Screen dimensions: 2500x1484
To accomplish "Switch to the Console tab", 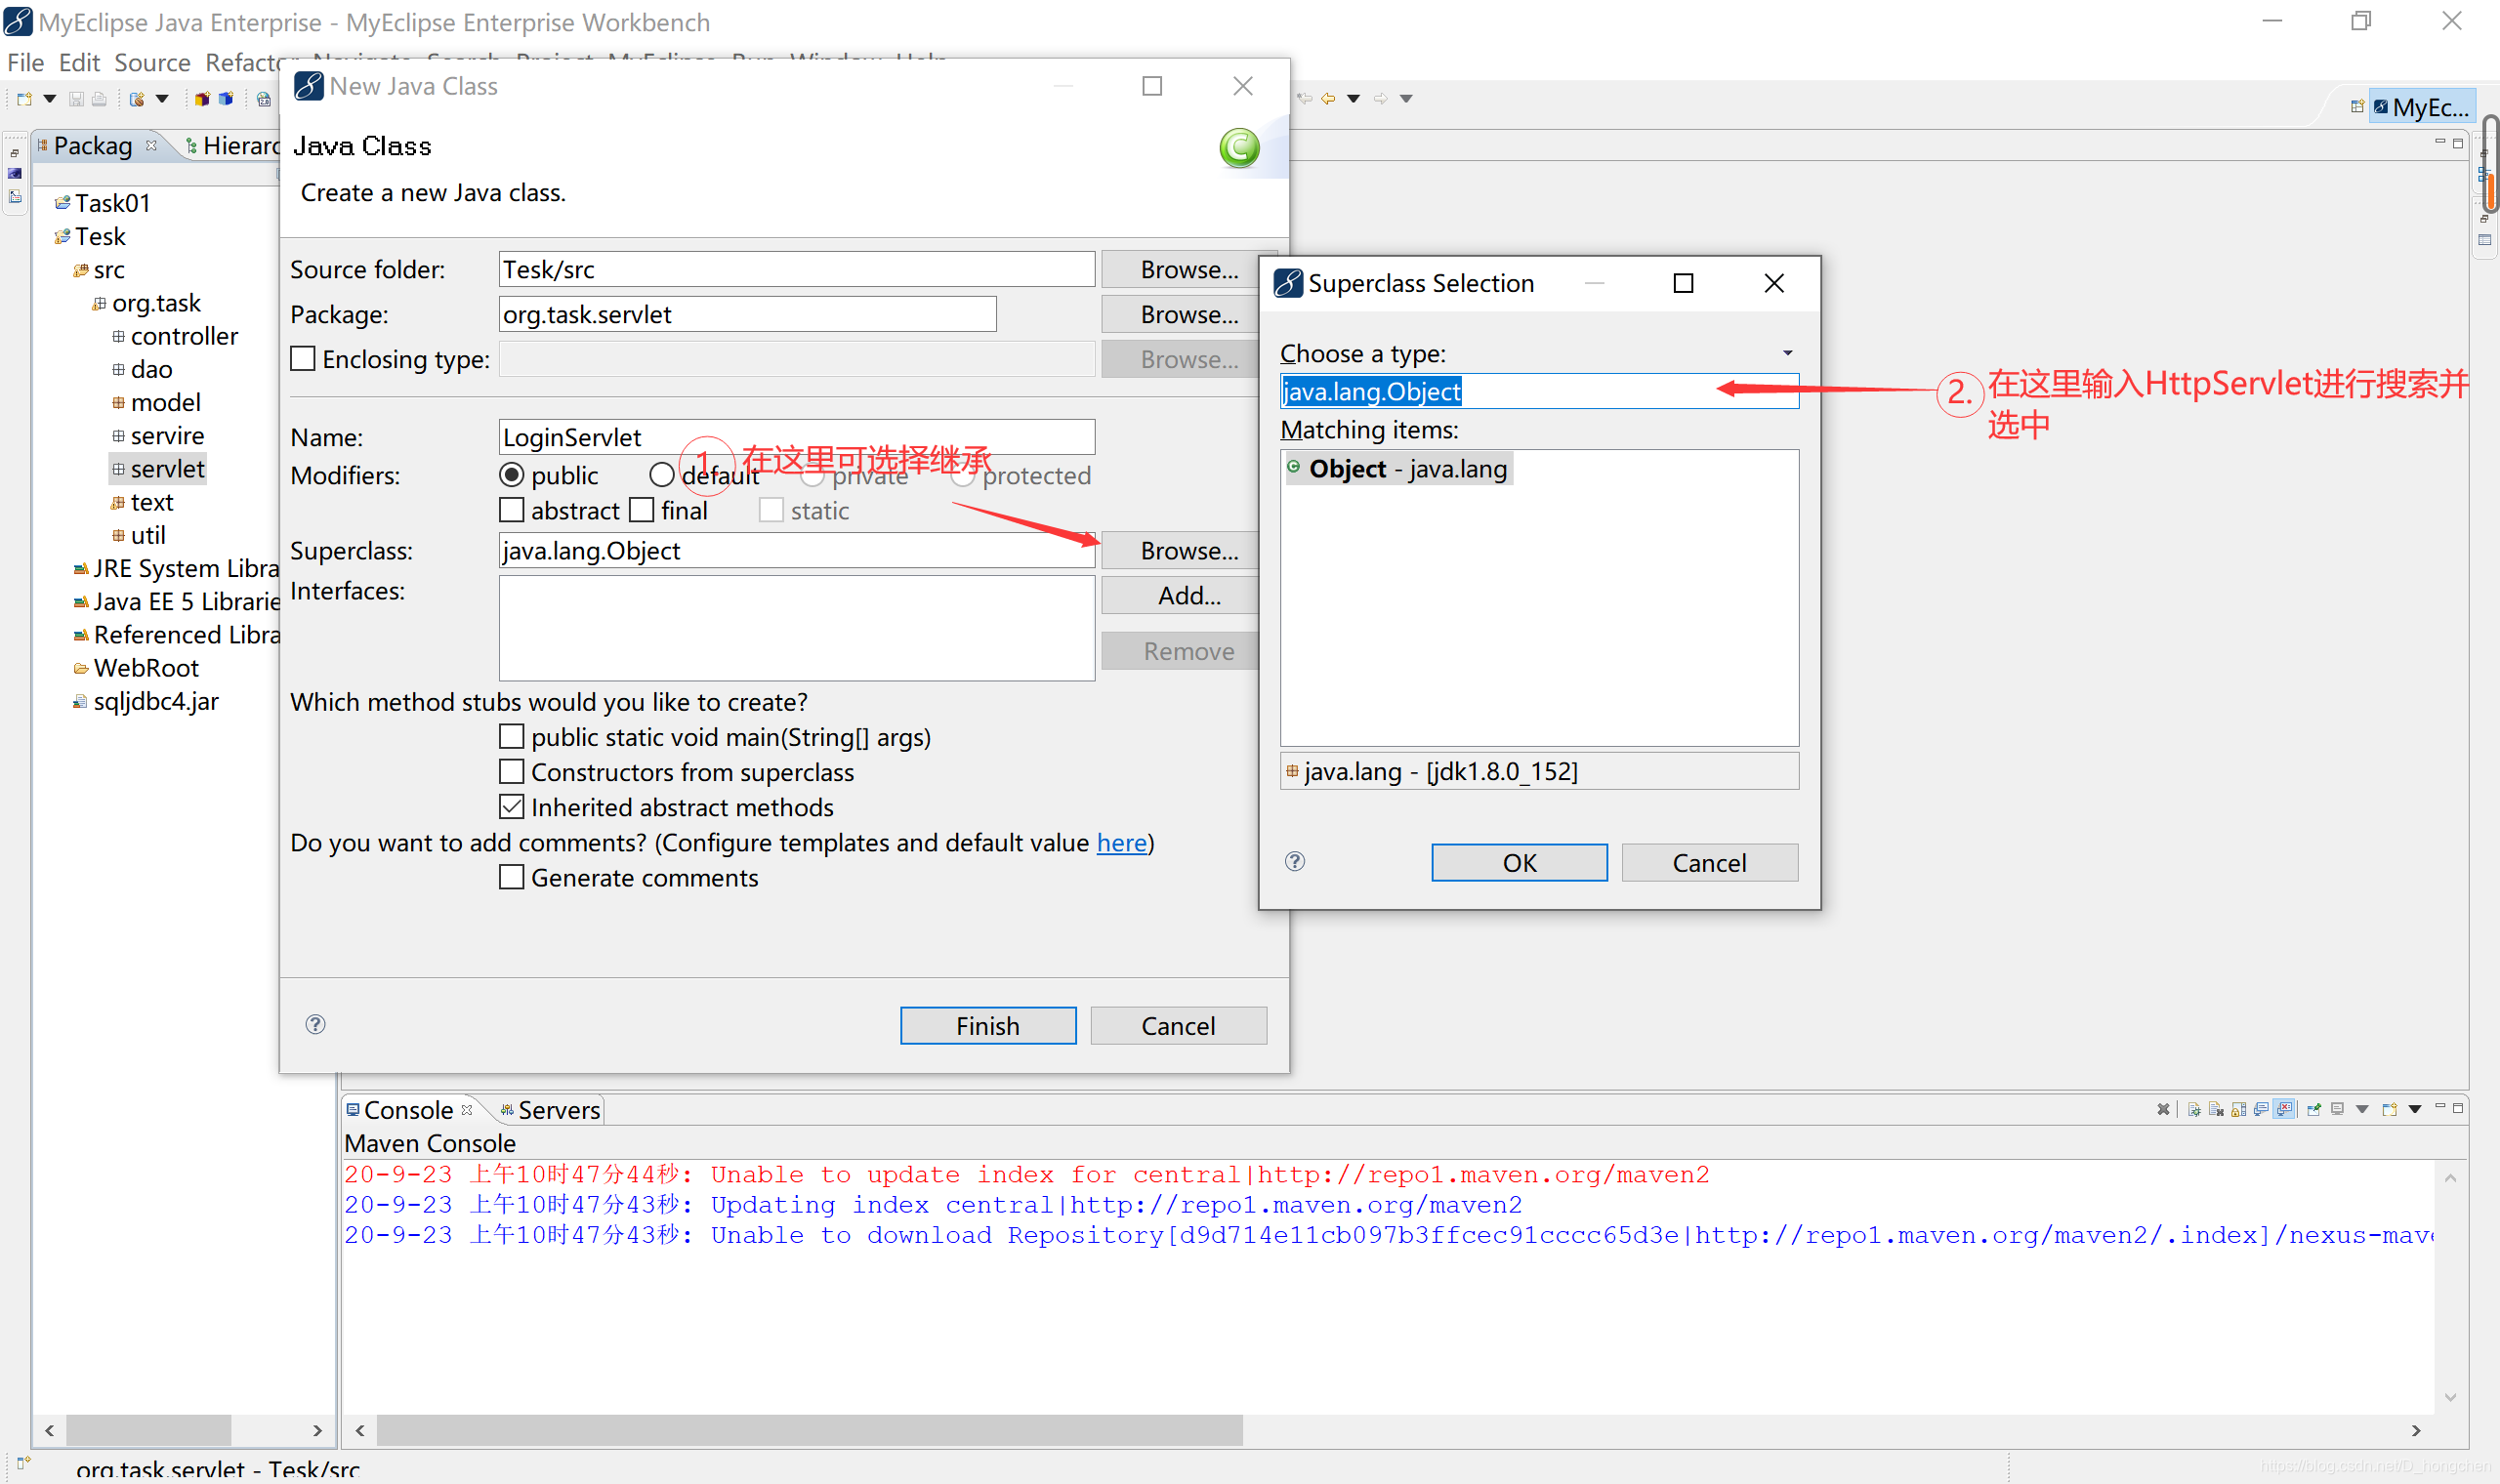I will tap(411, 1110).
